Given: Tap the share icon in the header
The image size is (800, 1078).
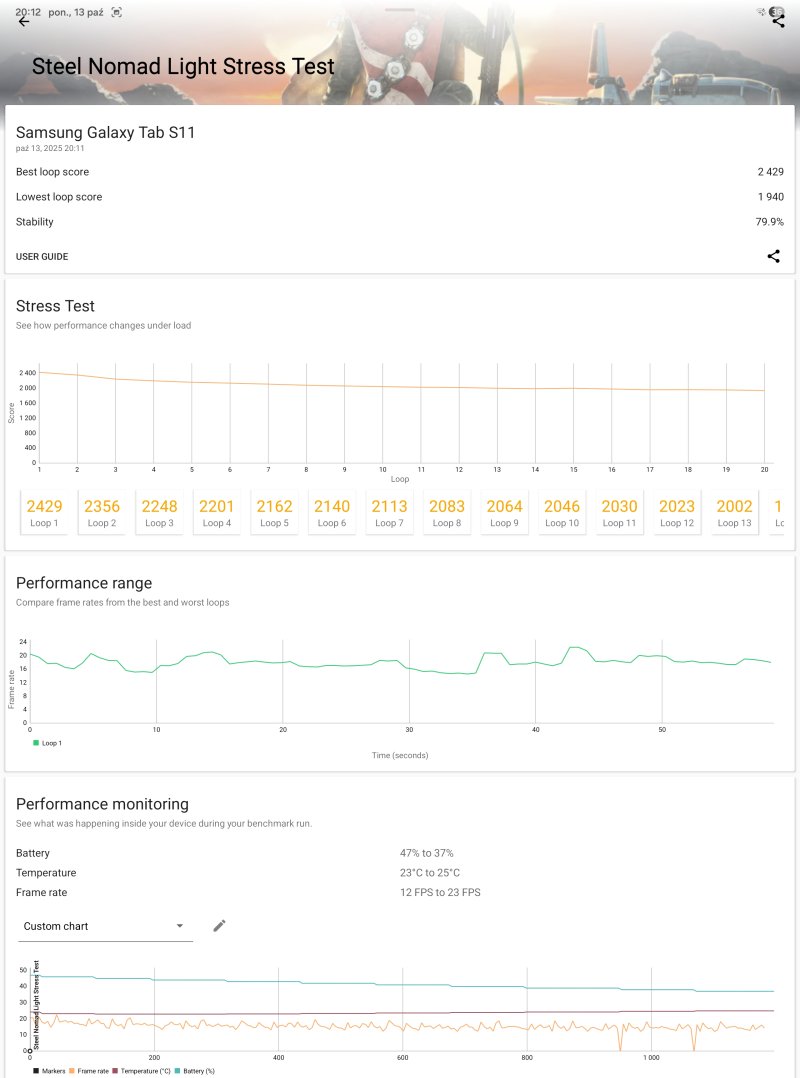Looking at the screenshot, I should (778, 22).
